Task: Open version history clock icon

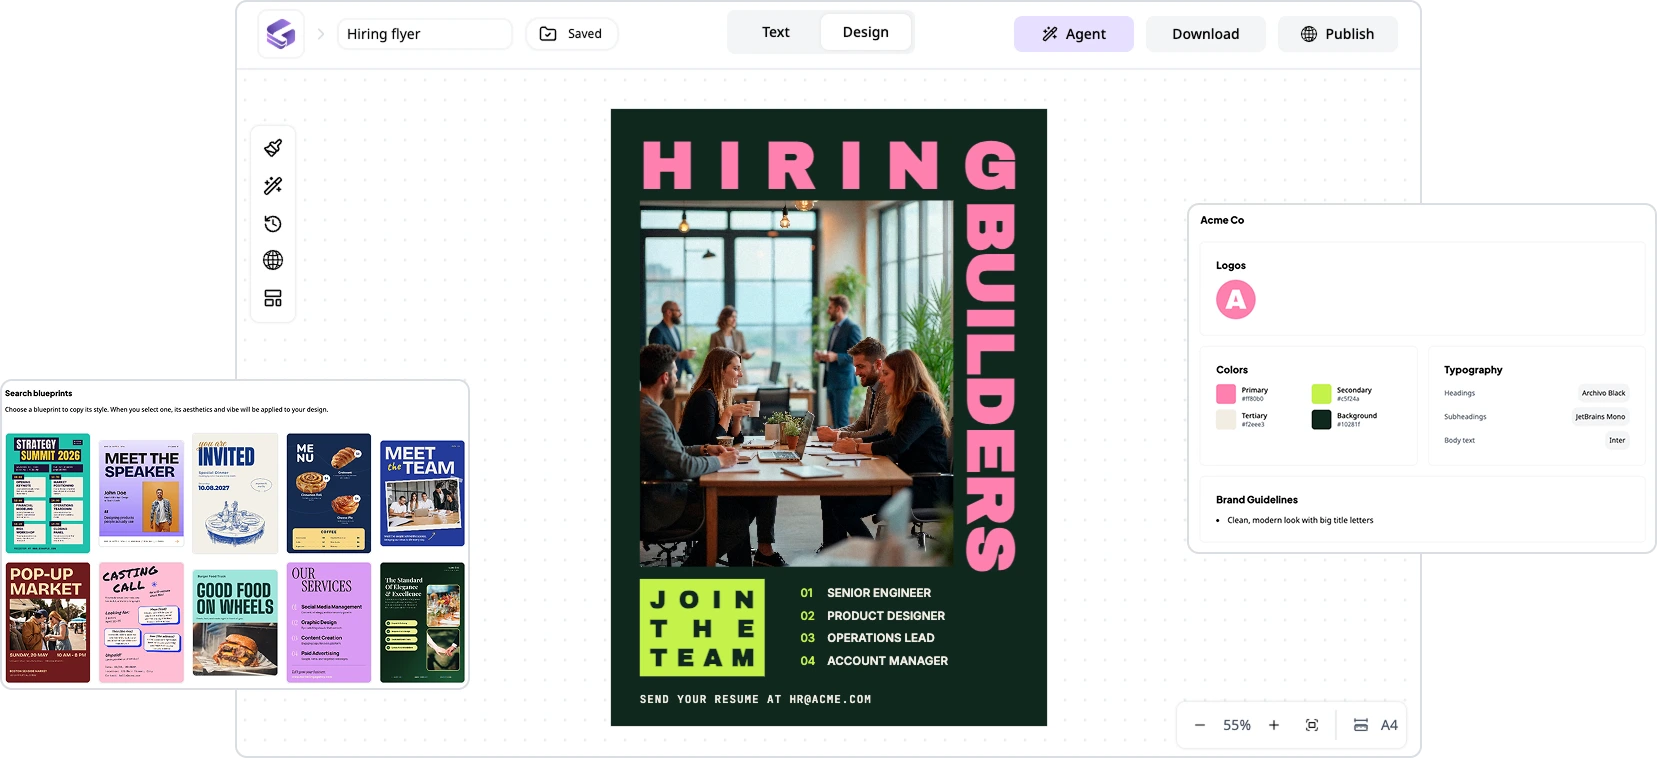Action: click(273, 223)
